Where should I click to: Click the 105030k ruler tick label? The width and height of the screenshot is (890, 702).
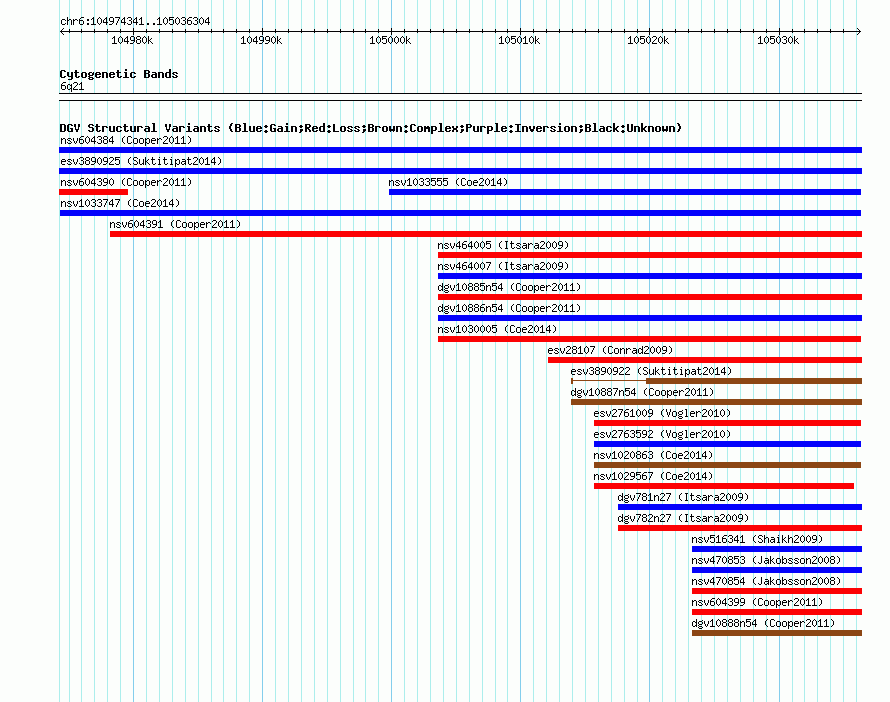point(778,40)
